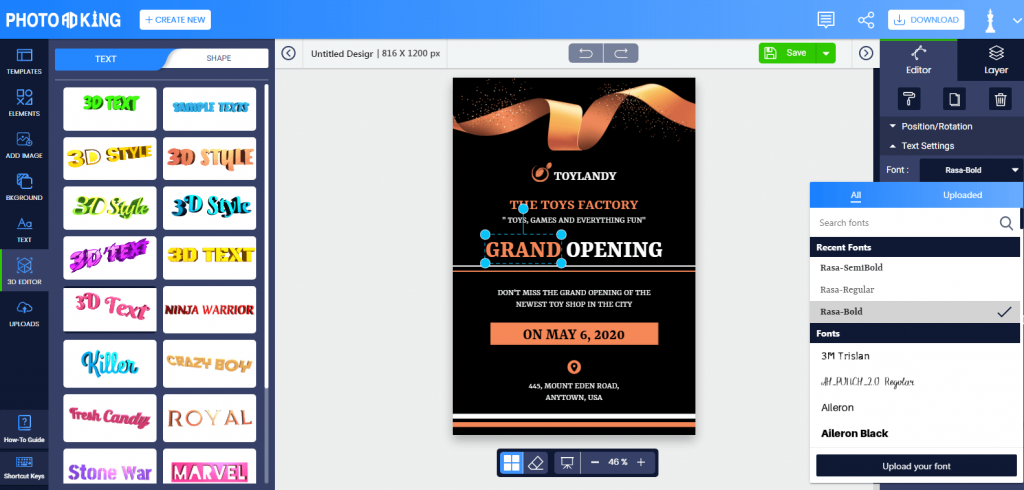The width and height of the screenshot is (1024, 490).
Task: Click Upload your font button
Action: click(916, 466)
